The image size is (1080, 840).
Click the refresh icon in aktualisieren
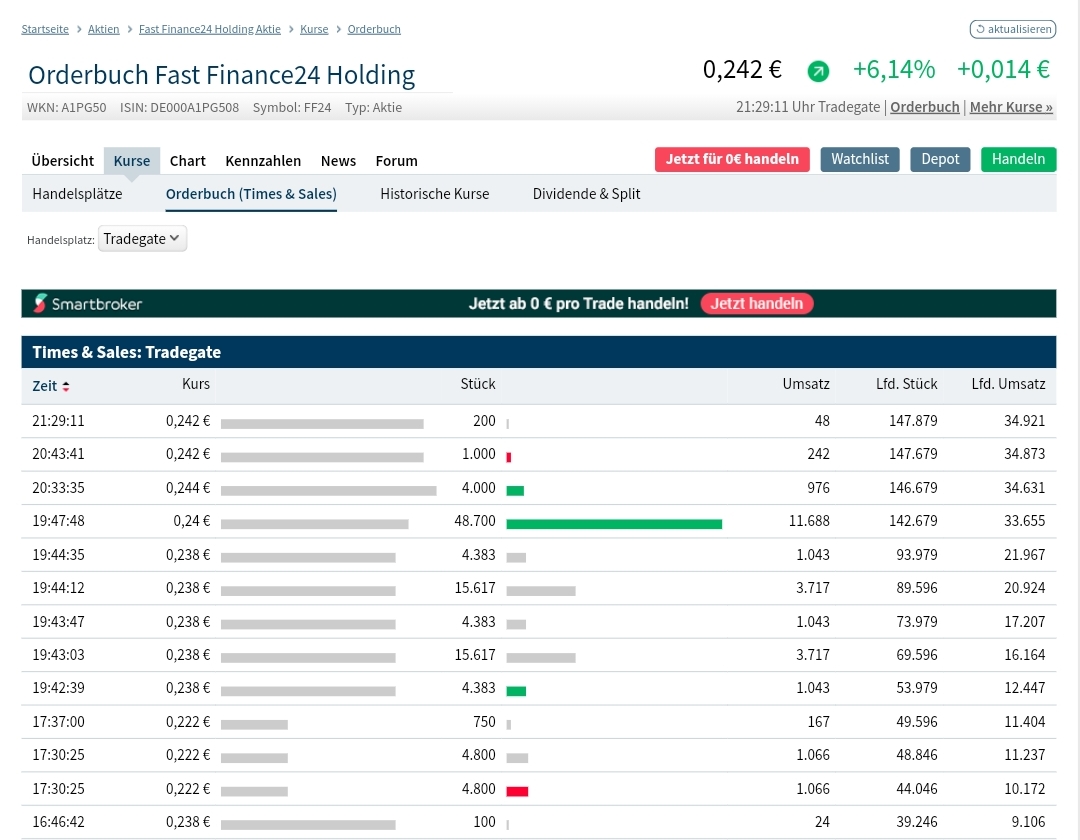(x=981, y=29)
